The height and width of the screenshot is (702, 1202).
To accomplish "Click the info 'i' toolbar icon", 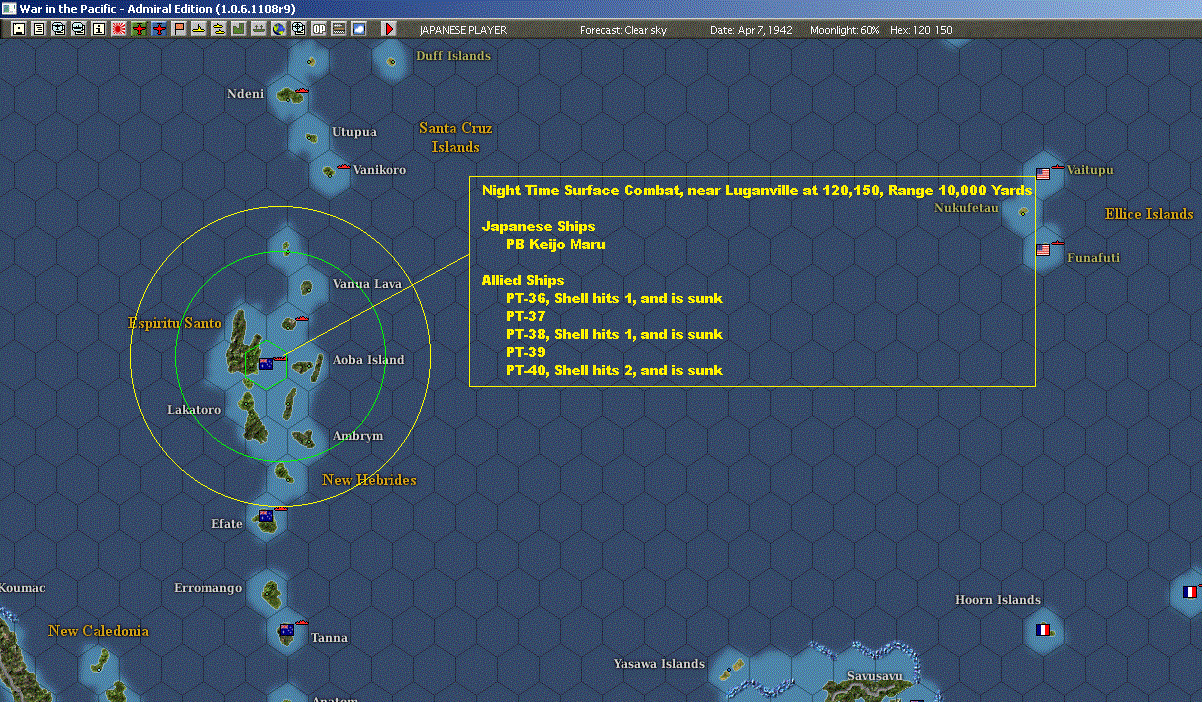I will 99,29.
